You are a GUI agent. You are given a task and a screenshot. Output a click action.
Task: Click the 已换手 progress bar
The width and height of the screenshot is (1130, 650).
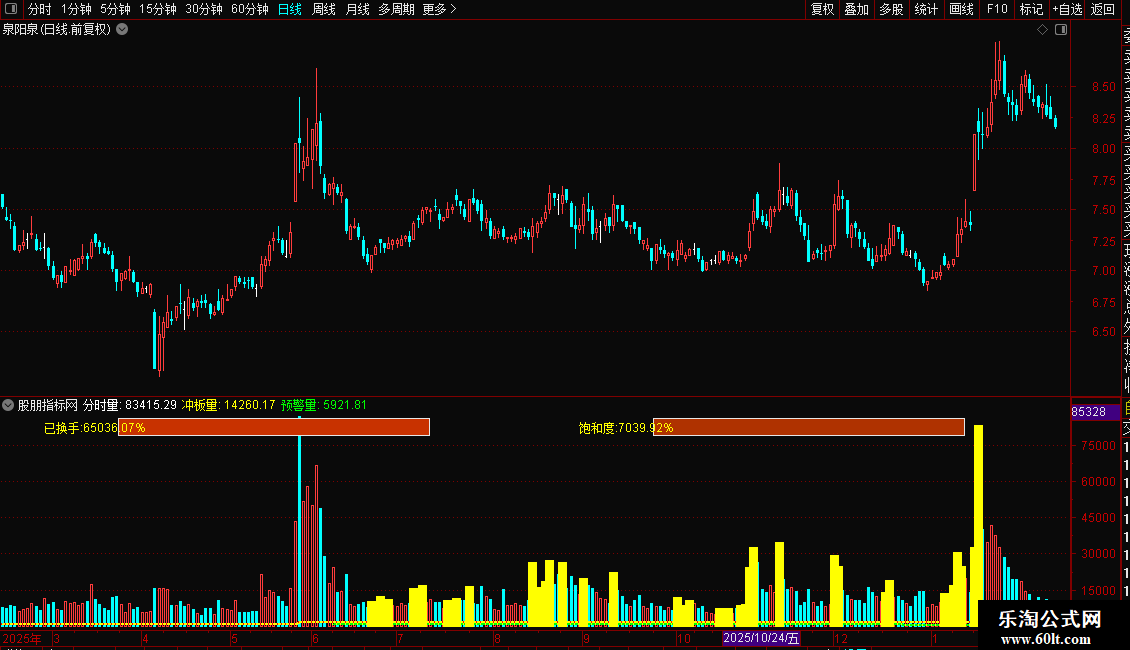click(x=274, y=427)
